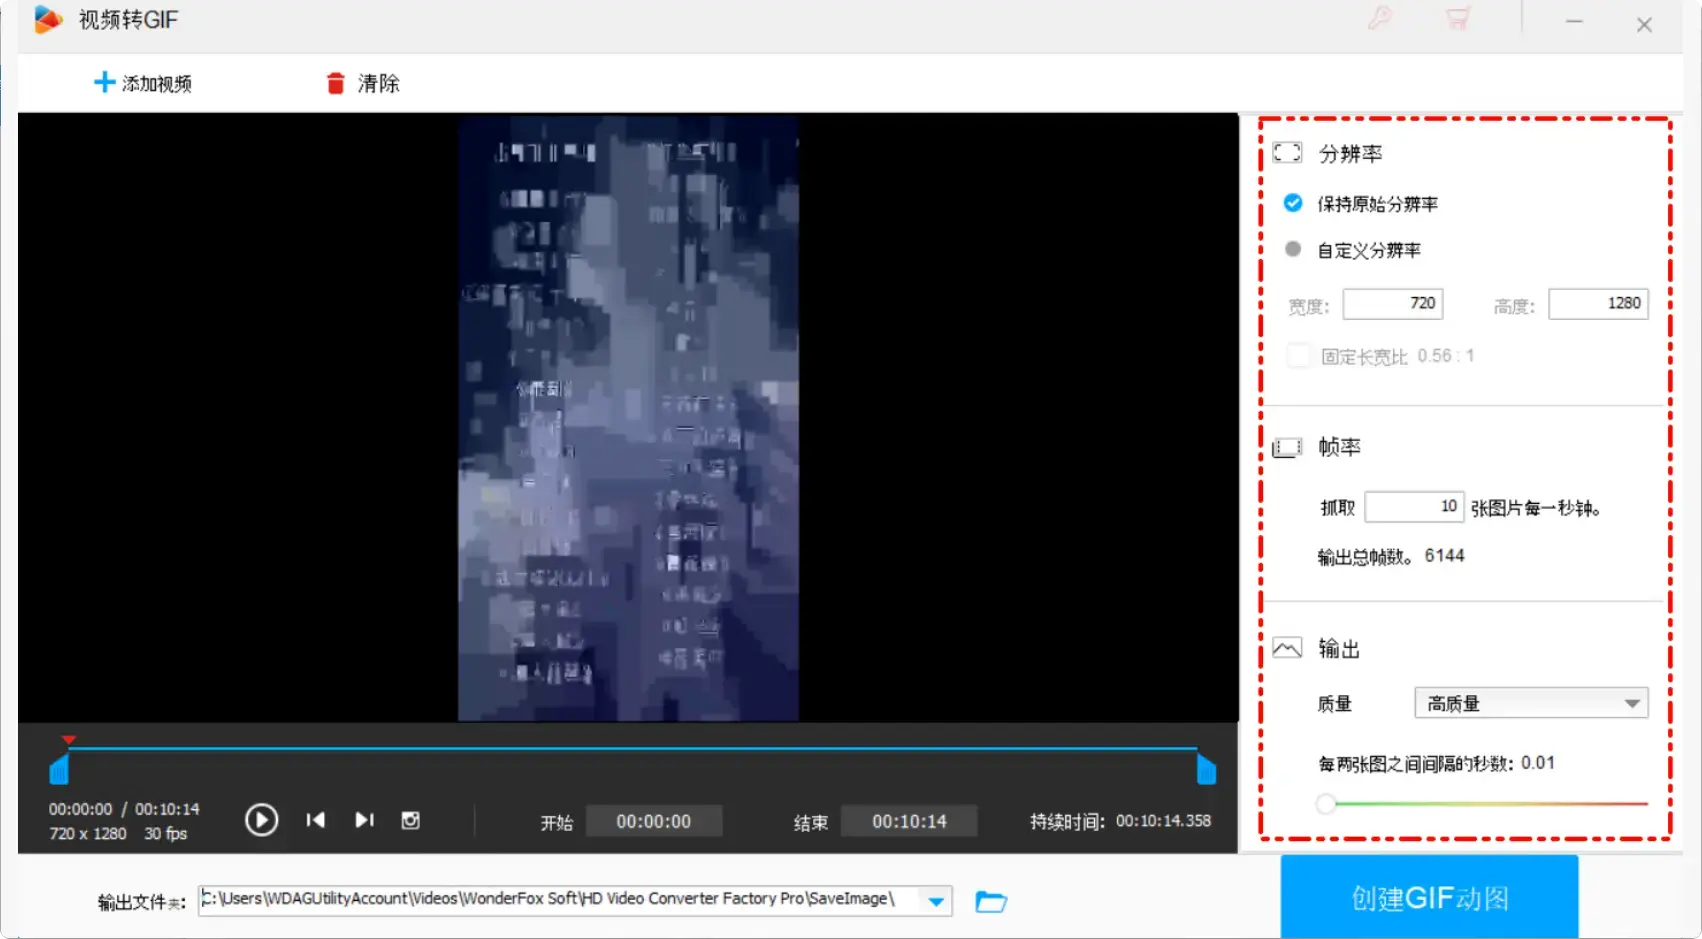
Task: Click the right blue end trim marker
Action: (x=1206, y=770)
